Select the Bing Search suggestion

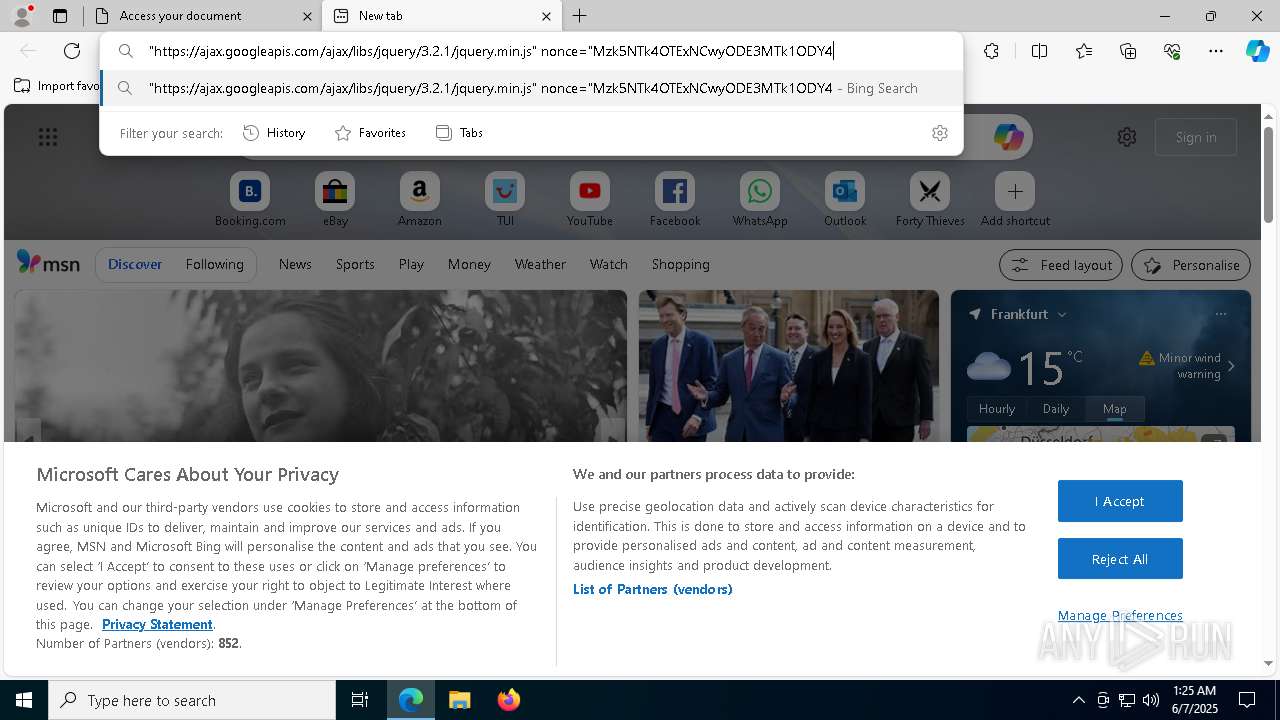[532, 88]
